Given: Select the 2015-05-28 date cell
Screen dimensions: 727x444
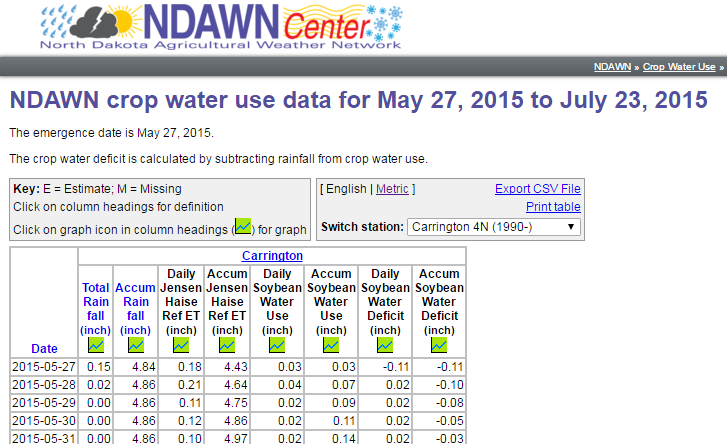Looking at the screenshot, I should click(x=44, y=385).
